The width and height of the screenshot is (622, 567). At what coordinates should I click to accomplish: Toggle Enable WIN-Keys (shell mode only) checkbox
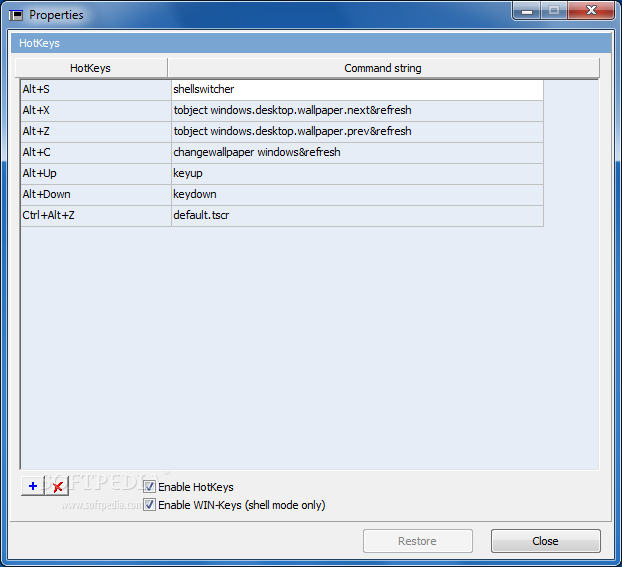pyautogui.click(x=149, y=505)
